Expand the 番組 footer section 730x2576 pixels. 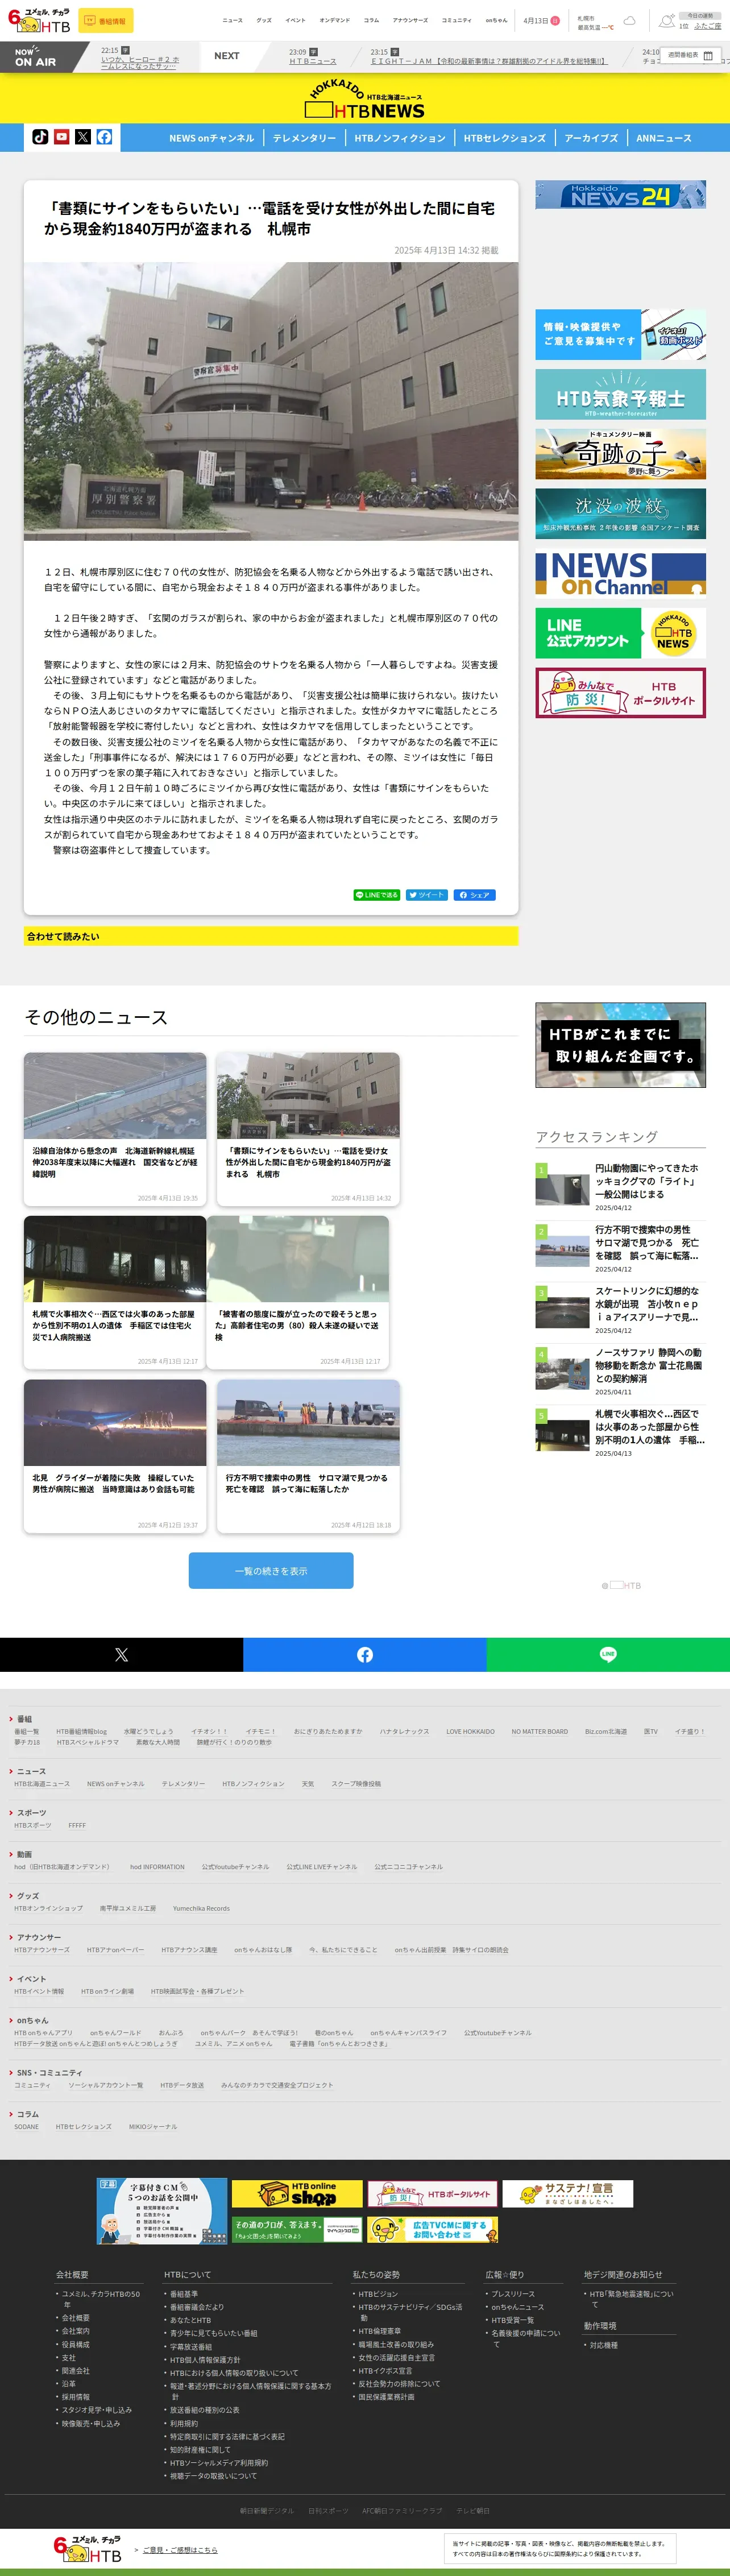coord(24,1718)
